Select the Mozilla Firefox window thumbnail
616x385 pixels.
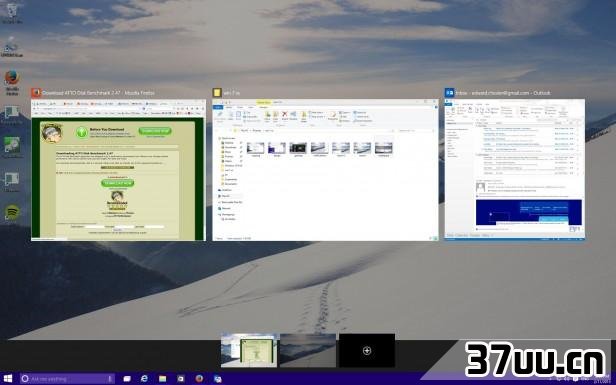coord(118,170)
